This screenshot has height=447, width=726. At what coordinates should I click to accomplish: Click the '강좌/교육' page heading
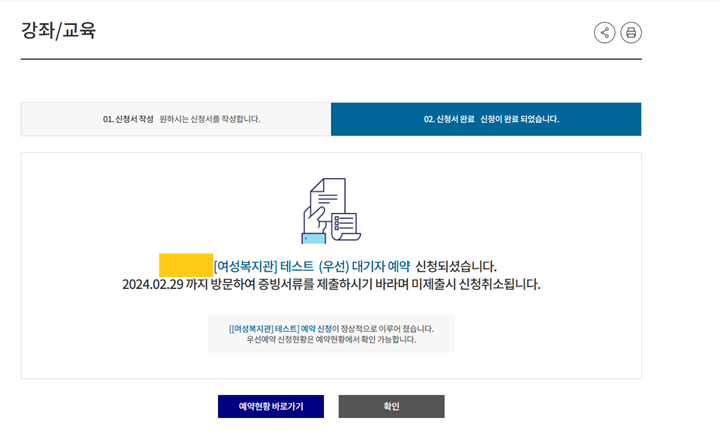click(x=59, y=31)
